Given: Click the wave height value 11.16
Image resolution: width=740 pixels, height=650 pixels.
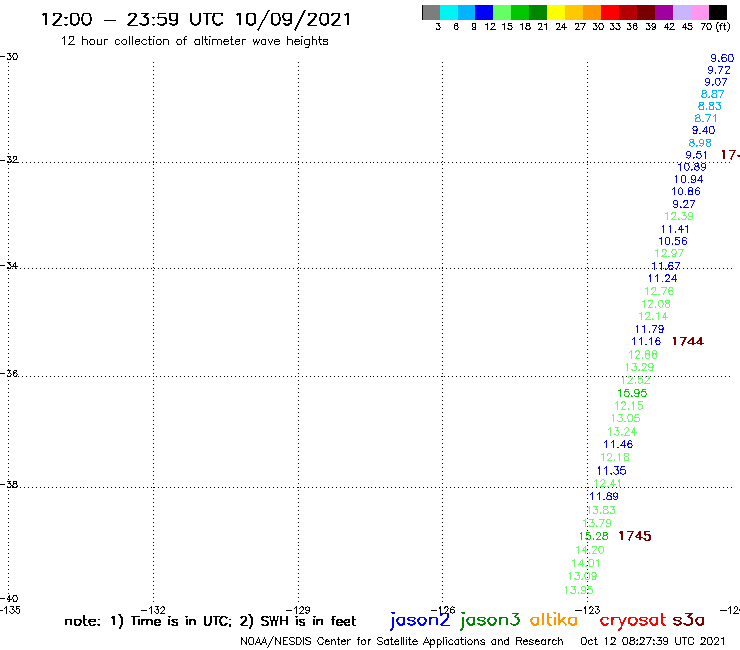Looking at the screenshot, I should tap(647, 341).
